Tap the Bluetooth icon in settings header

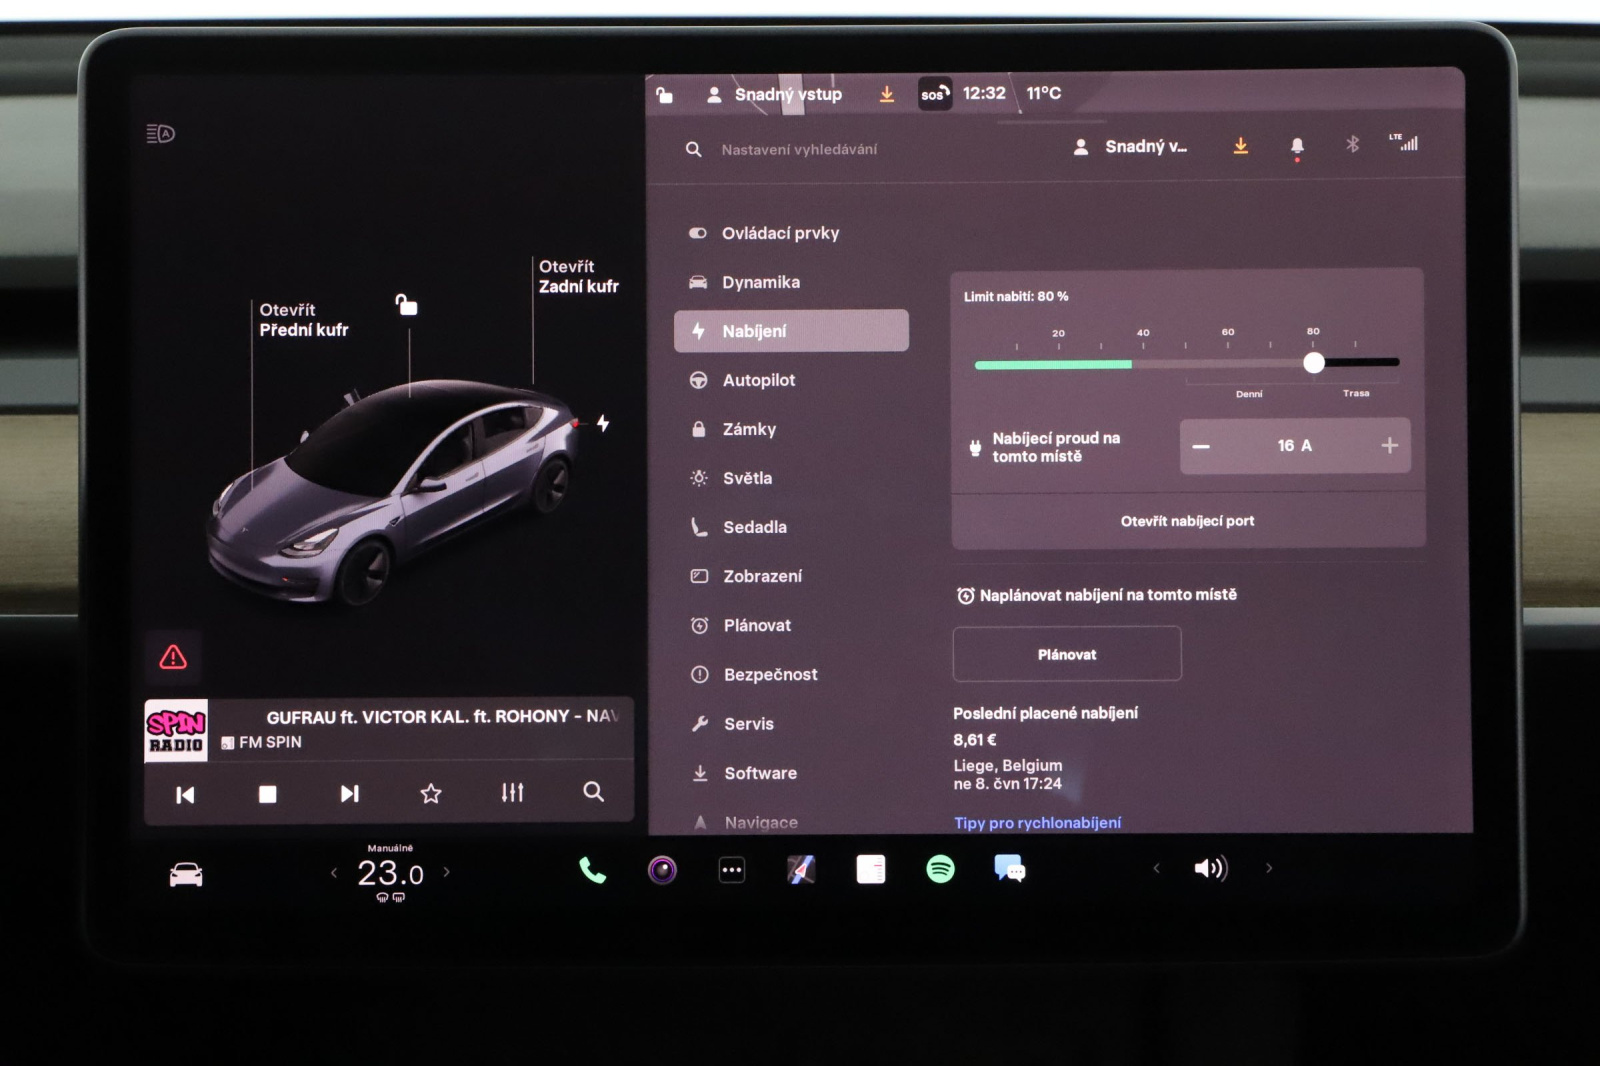point(1352,145)
